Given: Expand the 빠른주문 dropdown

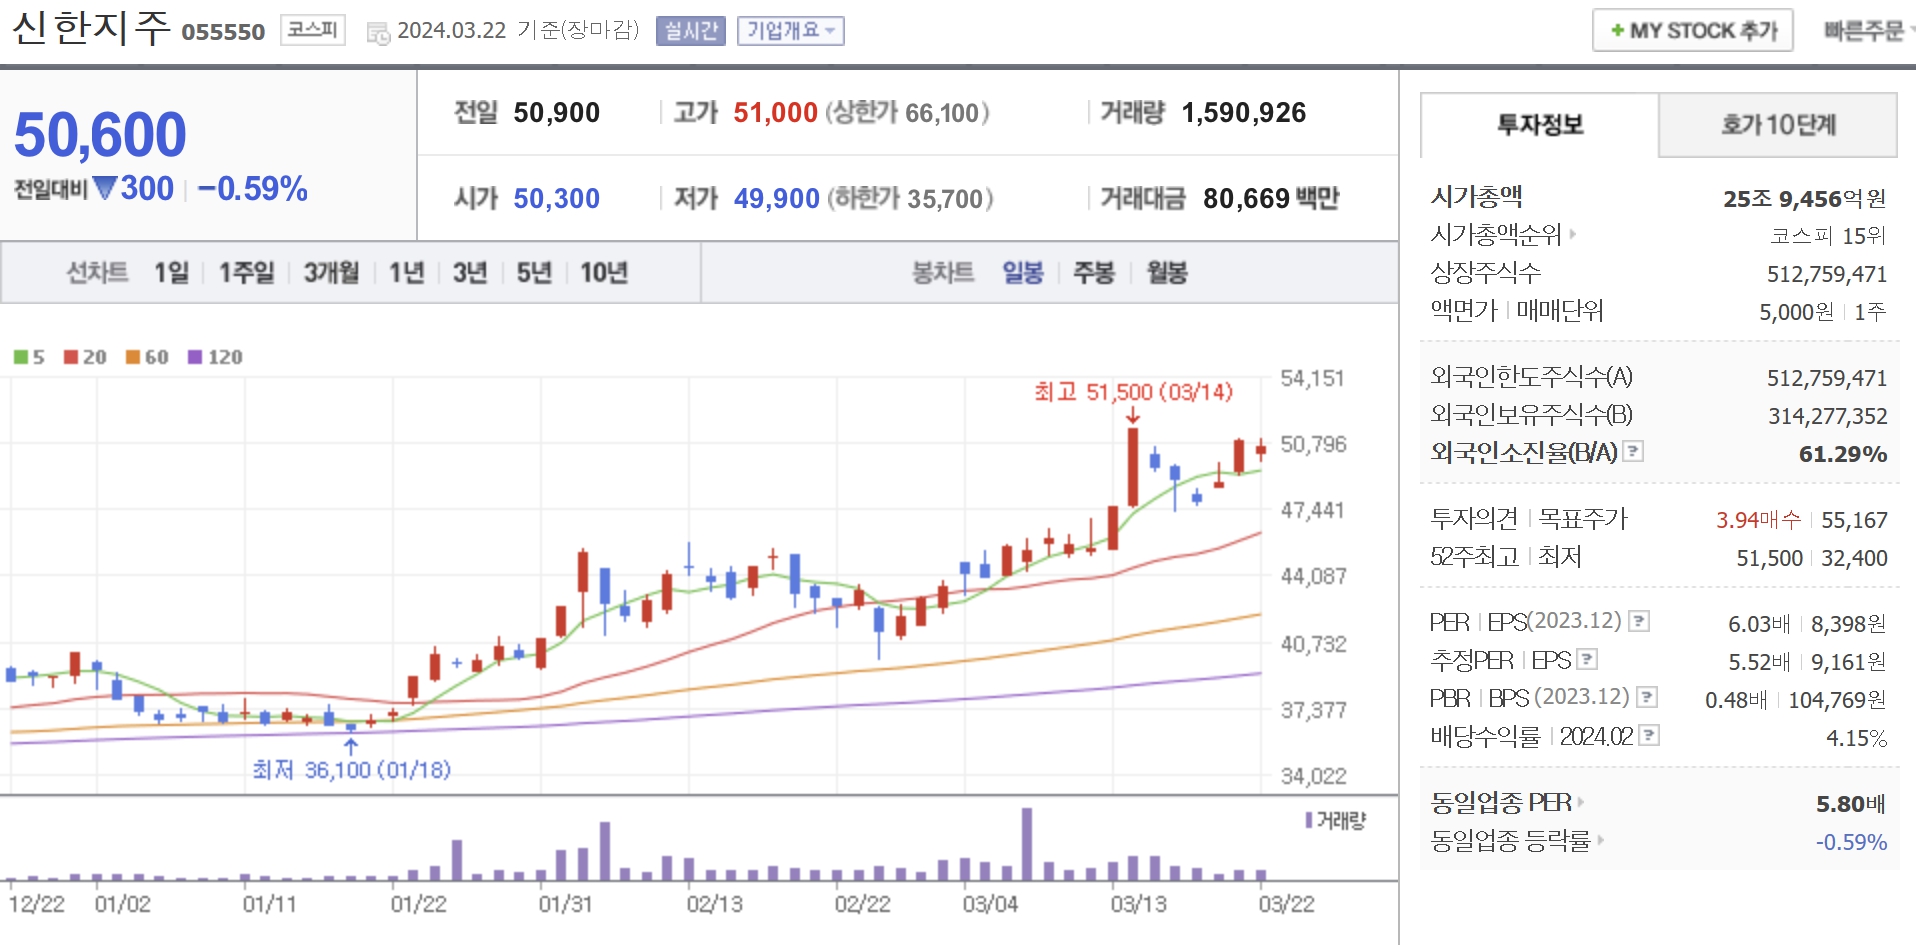Looking at the screenshot, I should coord(1867,31).
